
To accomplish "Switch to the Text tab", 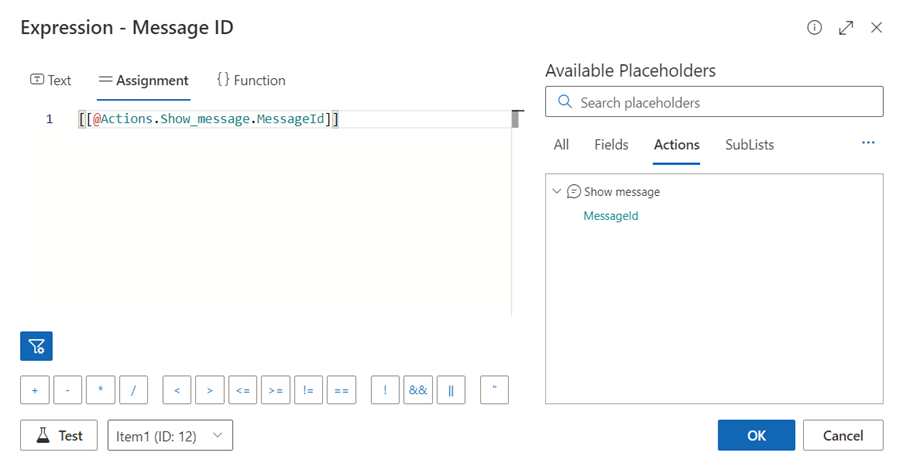I will point(51,80).
